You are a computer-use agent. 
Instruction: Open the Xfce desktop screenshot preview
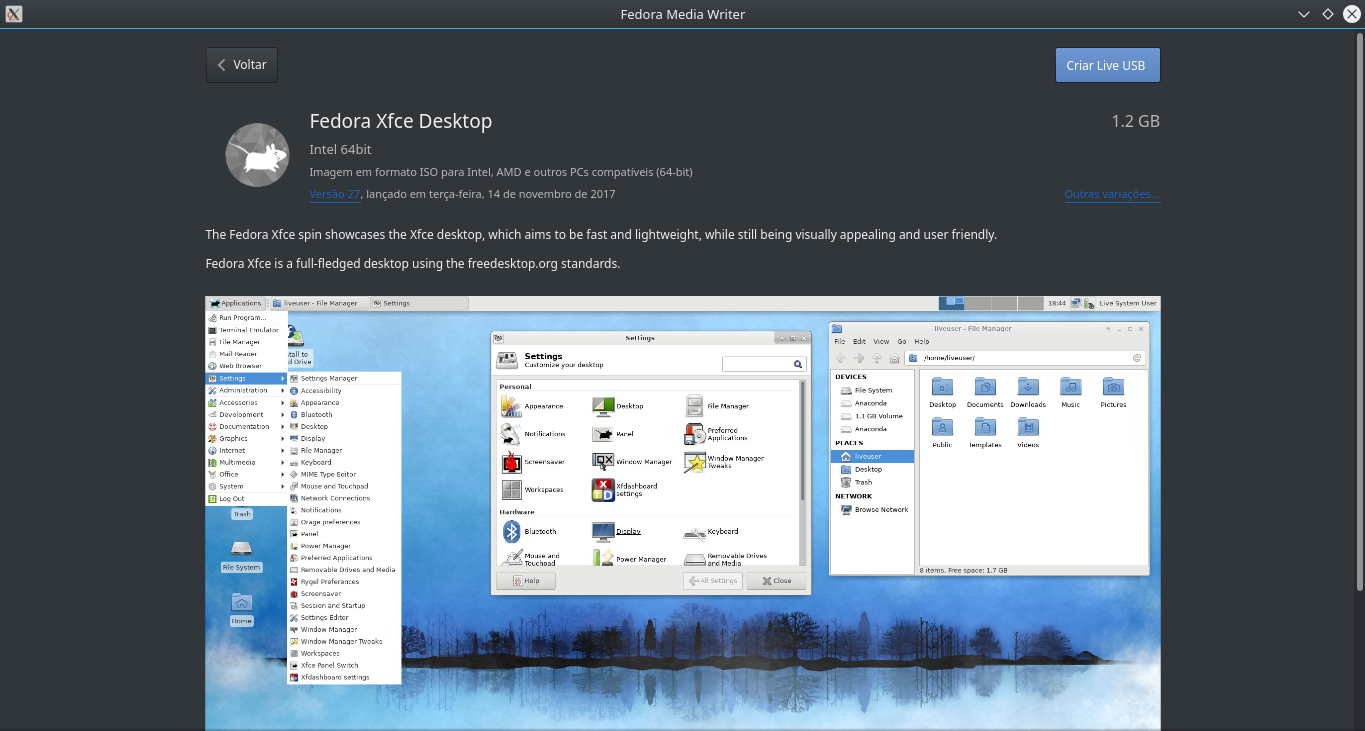tap(683, 513)
